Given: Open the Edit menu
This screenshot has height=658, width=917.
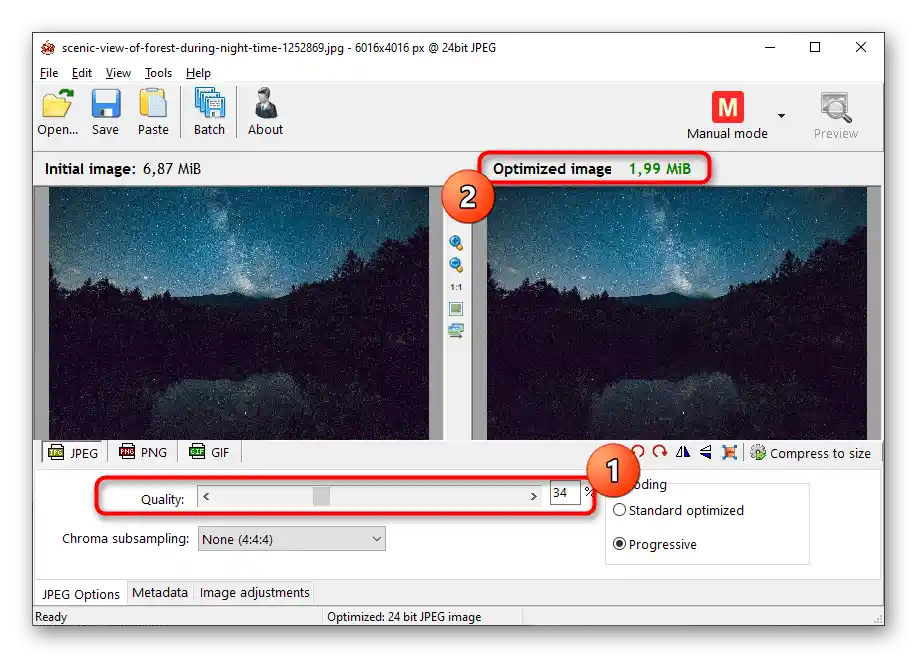Looking at the screenshot, I should tap(82, 73).
